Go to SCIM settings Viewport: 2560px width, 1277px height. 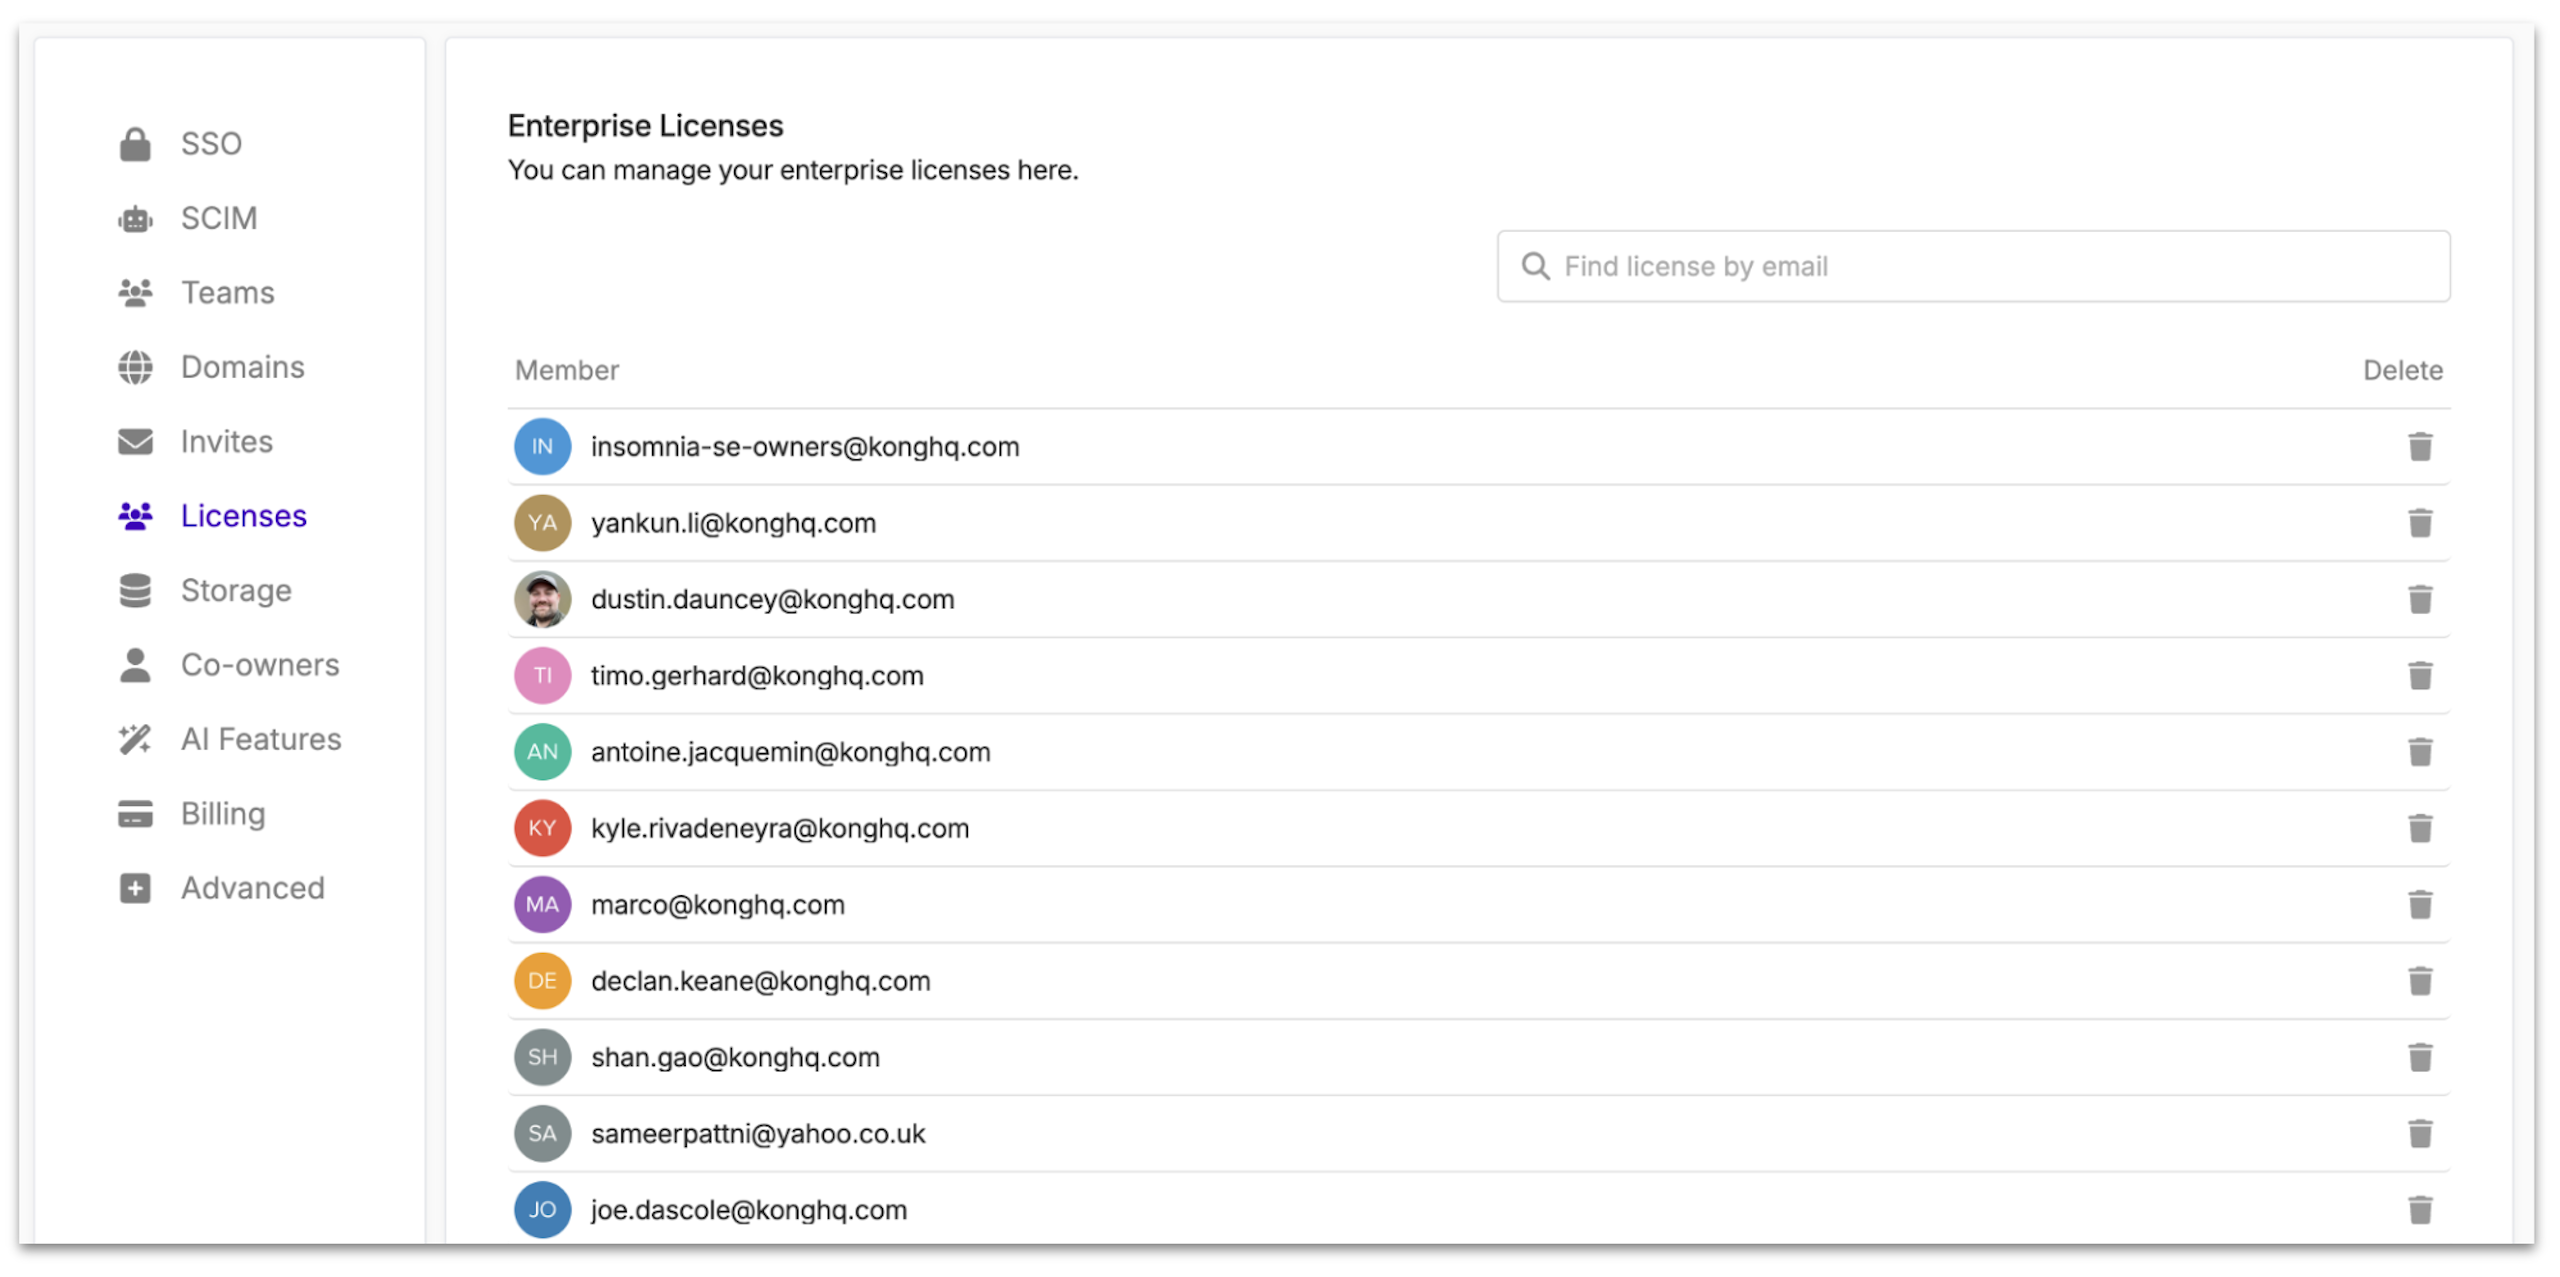tap(218, 218)
